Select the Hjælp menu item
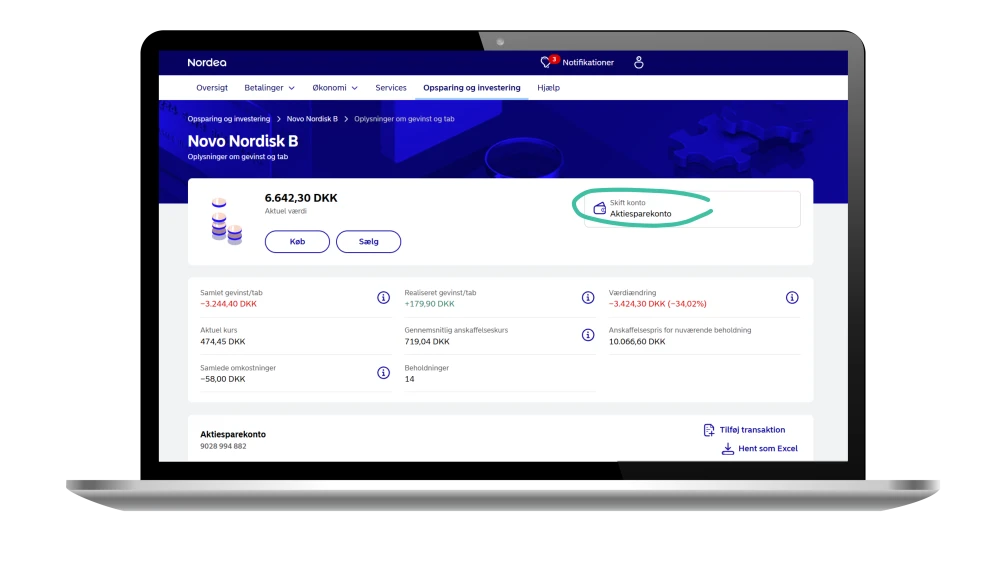The width and height of the screenshot is (1000, 563). (548, 88)
